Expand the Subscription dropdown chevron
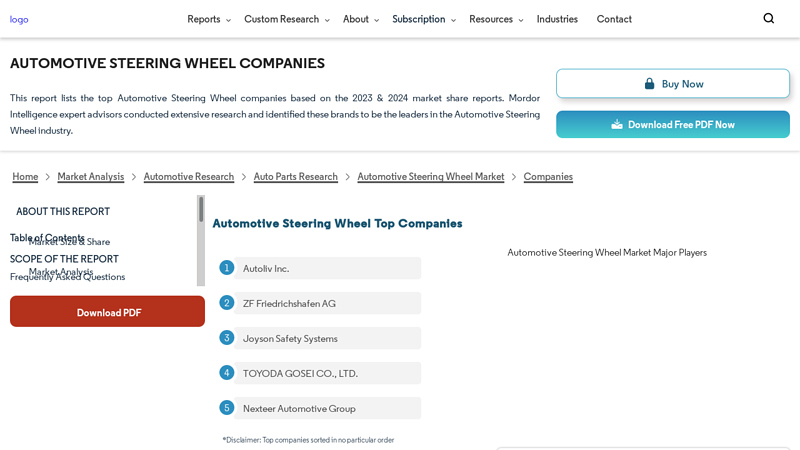 pos(453,20)
